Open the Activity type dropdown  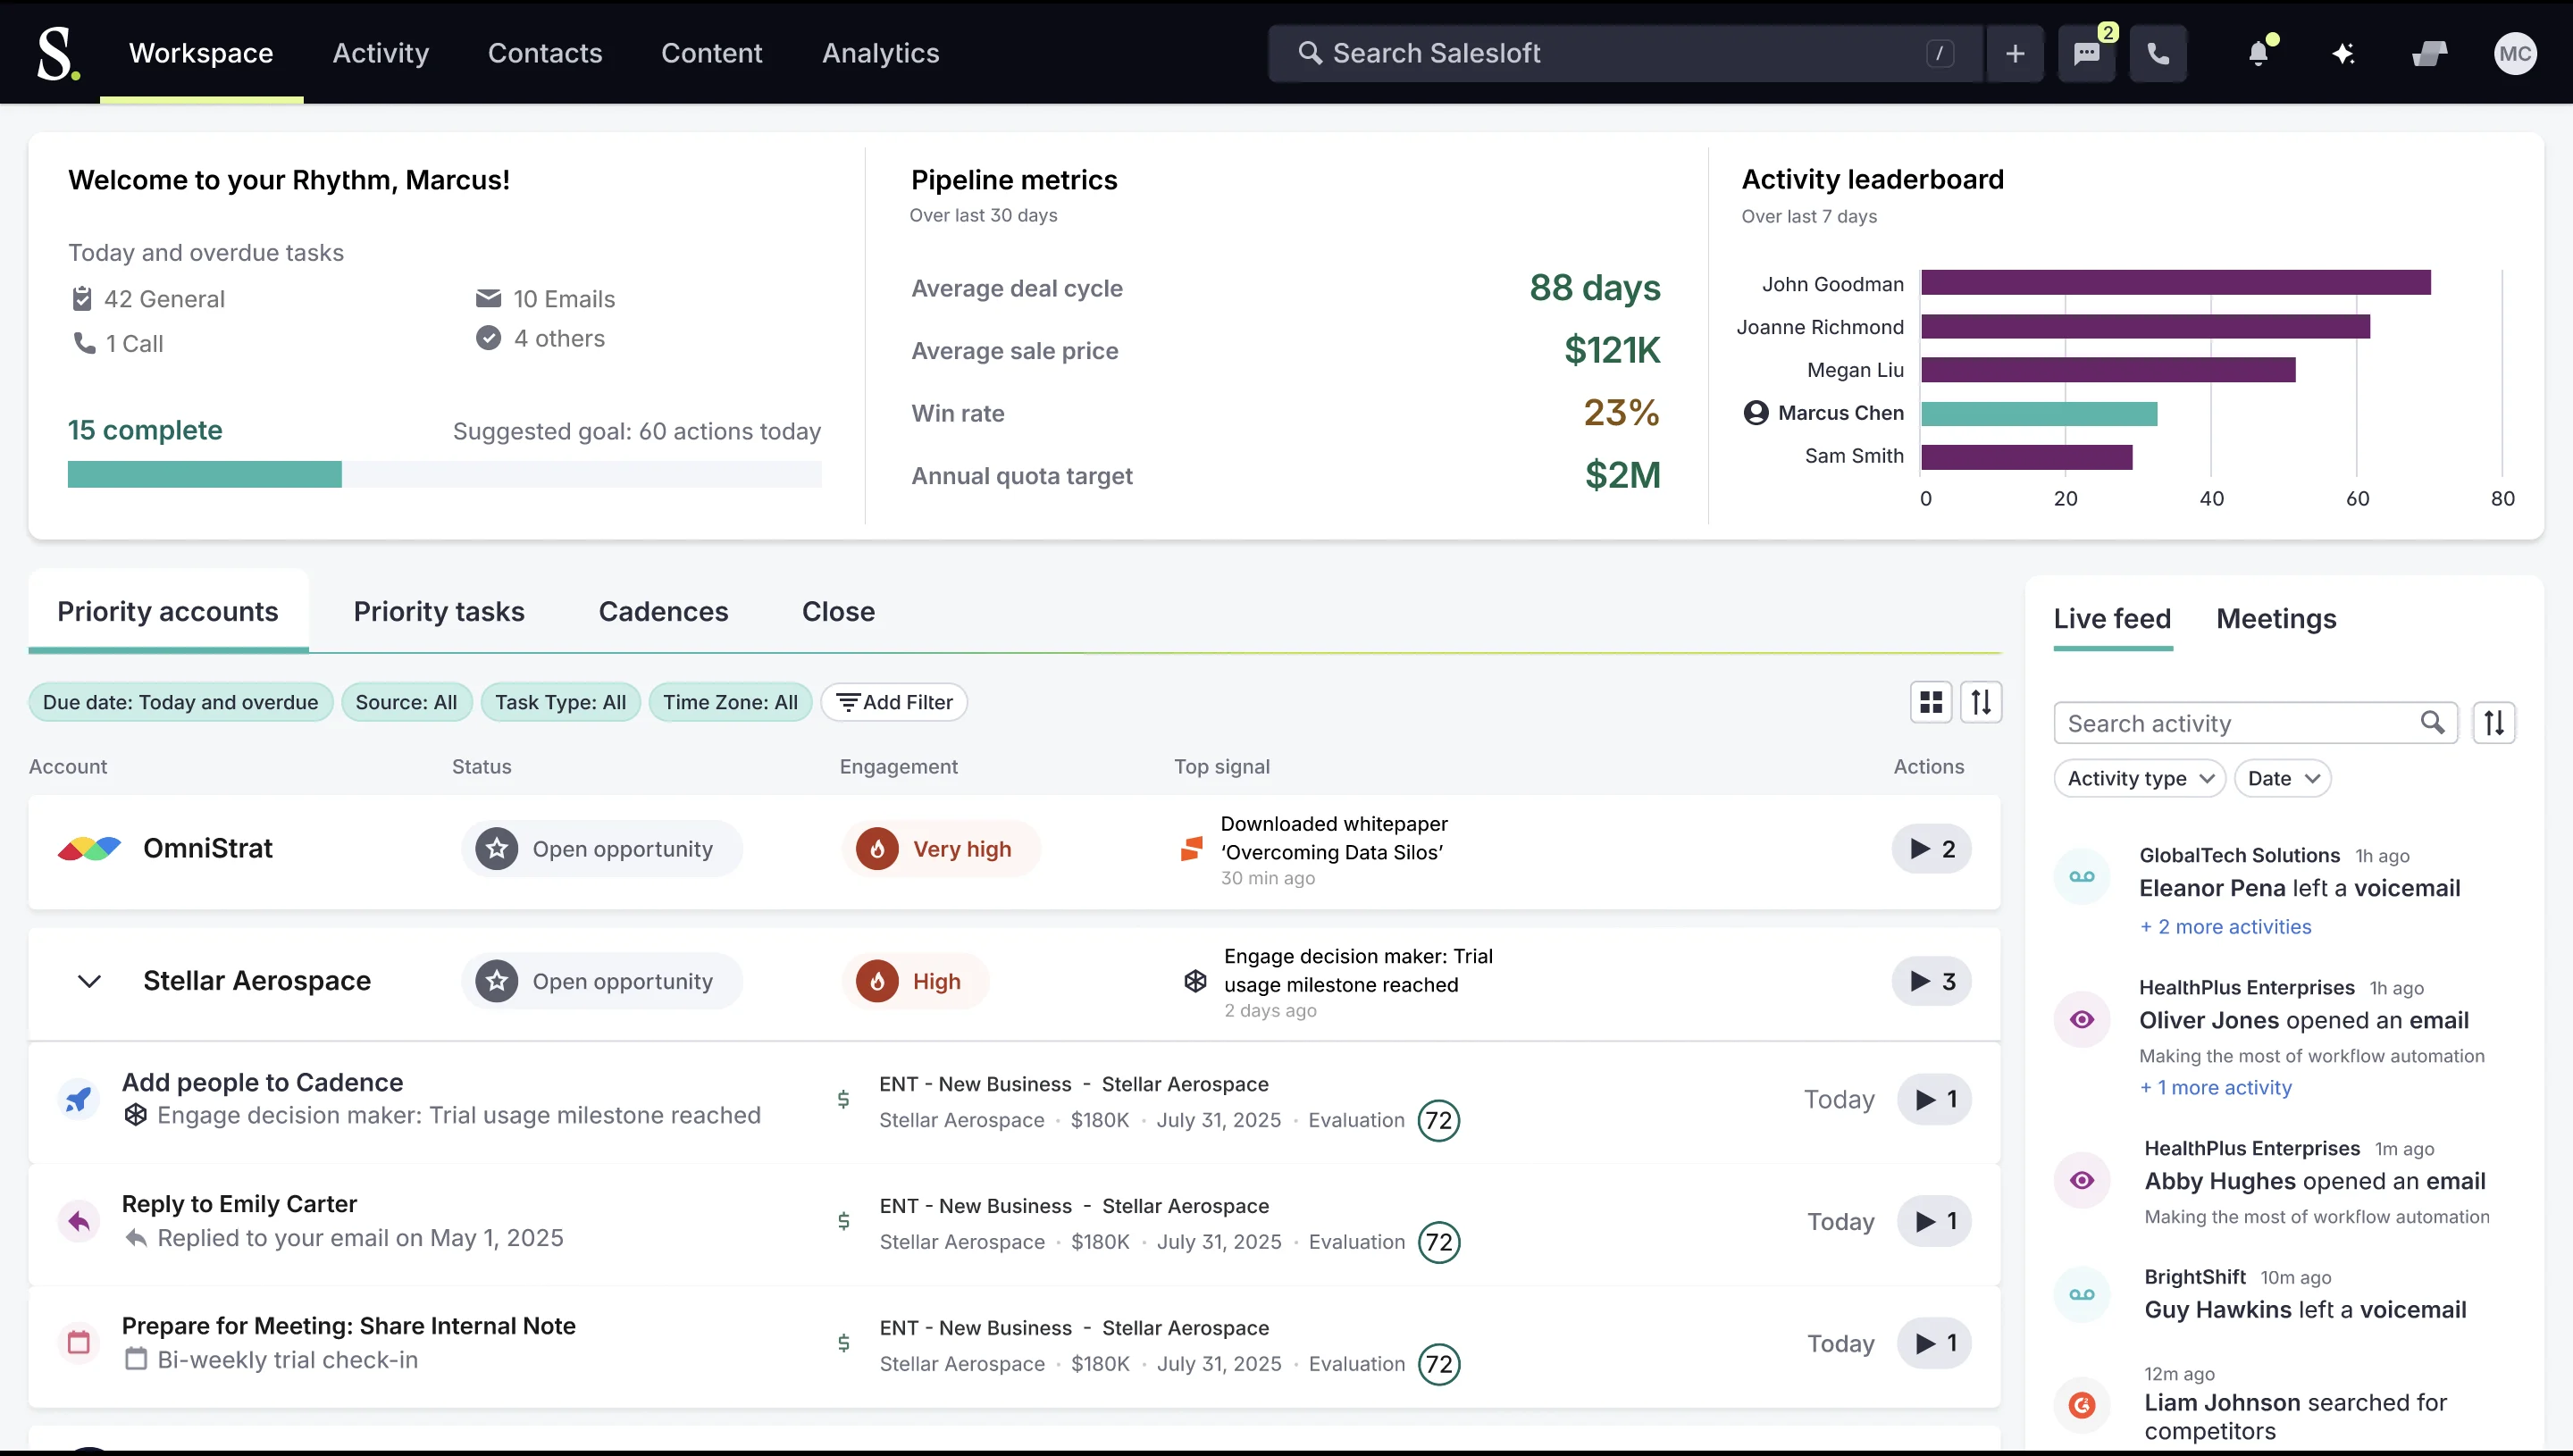click(2140, 779)
